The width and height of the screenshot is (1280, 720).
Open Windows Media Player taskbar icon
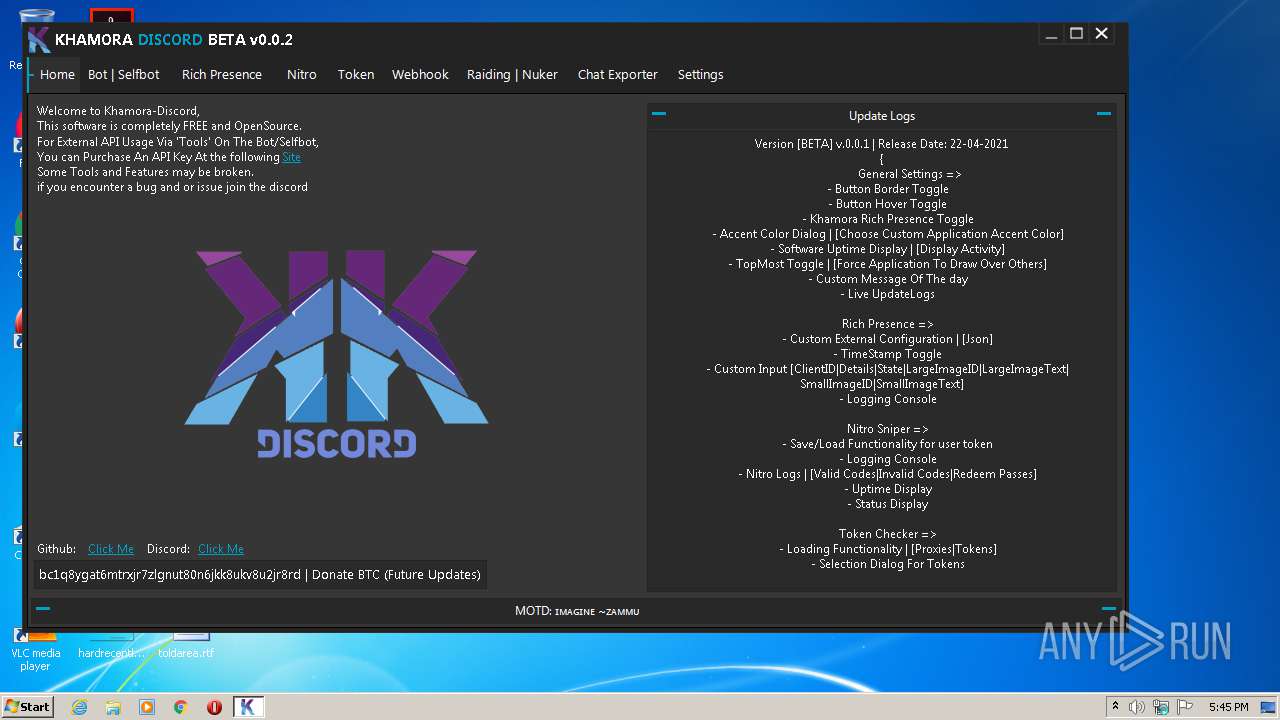click(x=147, y=707)
